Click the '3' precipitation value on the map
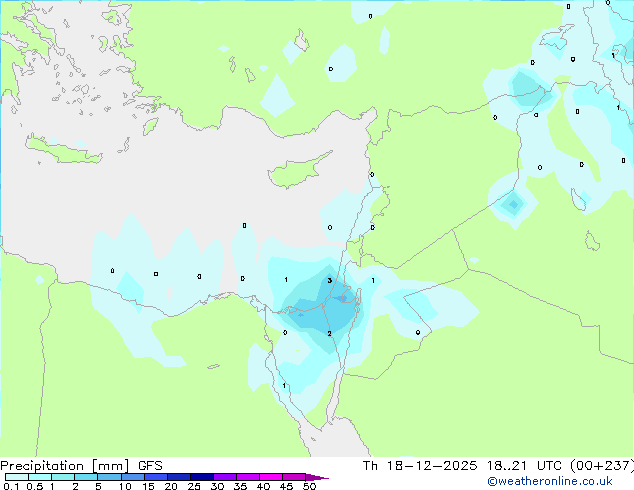634x490 pixels. 330,281
